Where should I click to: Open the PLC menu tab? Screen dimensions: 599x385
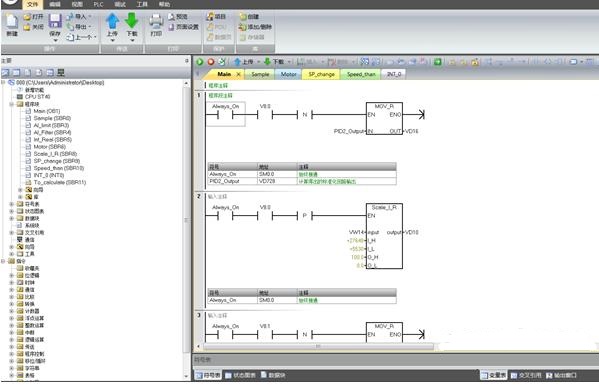point(98,5)
